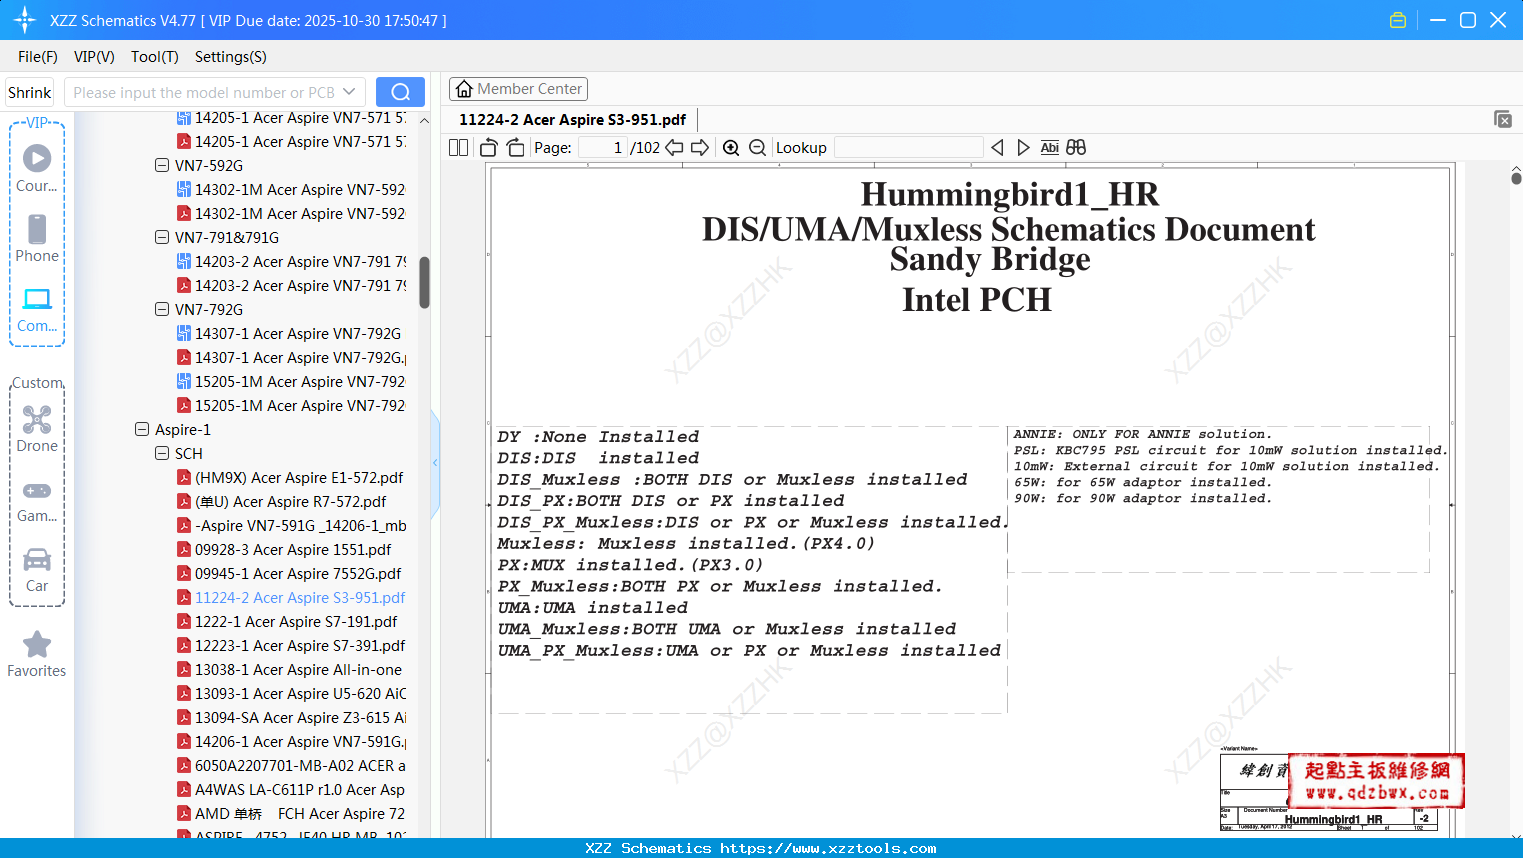Open the 13038-1 Acer Aspire All-in-one file
This screenshot has height=858, width=1523.
[290, 670]
